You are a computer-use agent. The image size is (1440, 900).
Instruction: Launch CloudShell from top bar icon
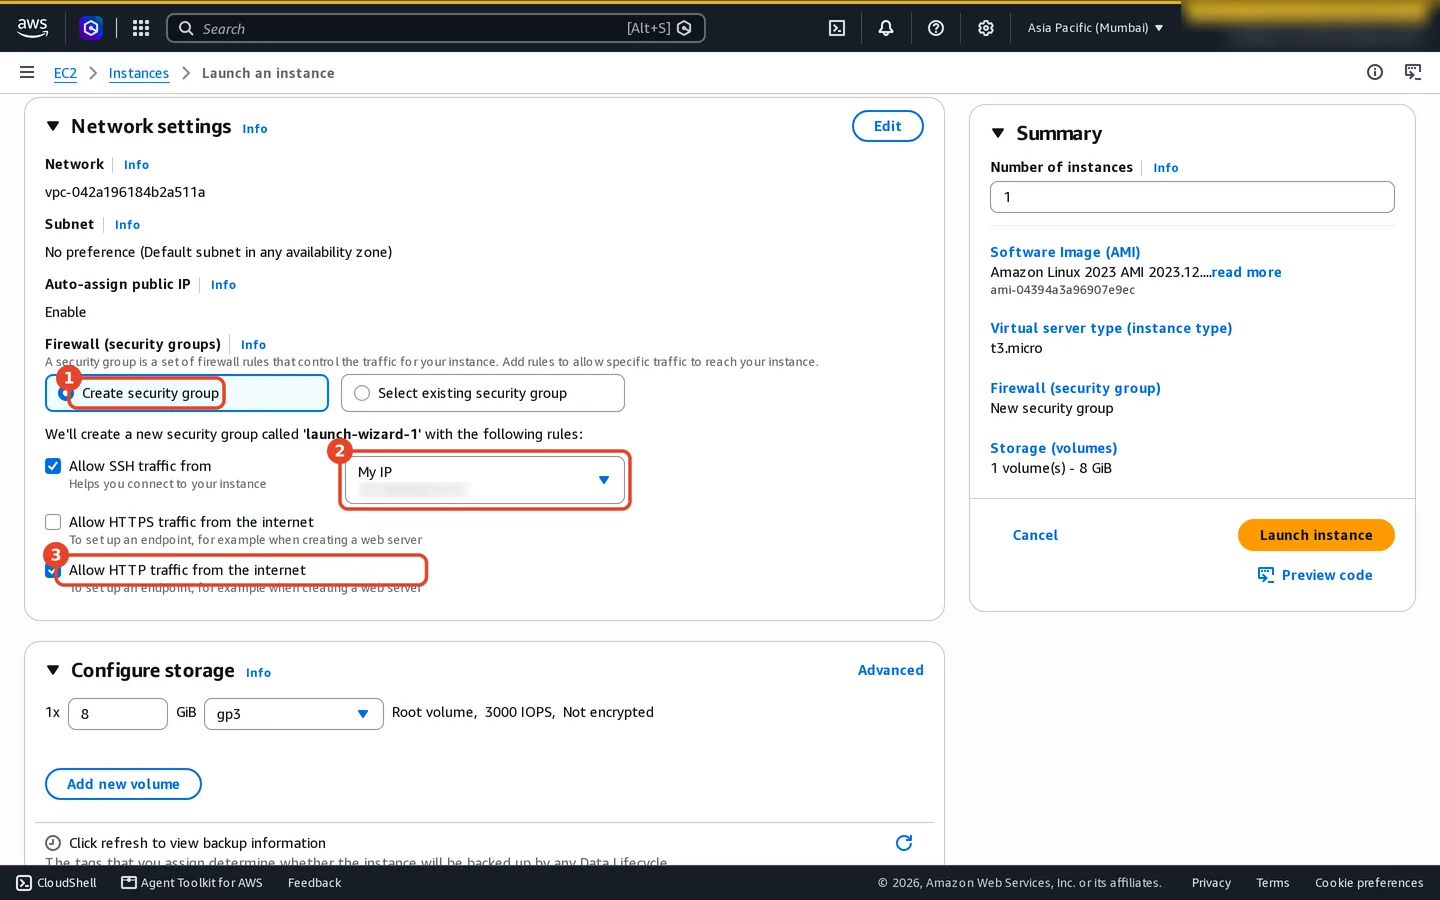(x=837, y=28)
